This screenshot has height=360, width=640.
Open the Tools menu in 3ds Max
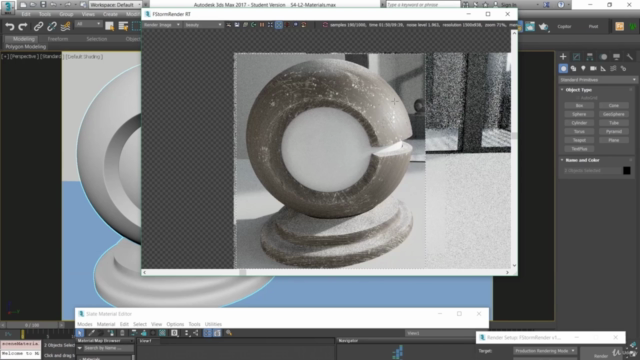click(44, 14)
